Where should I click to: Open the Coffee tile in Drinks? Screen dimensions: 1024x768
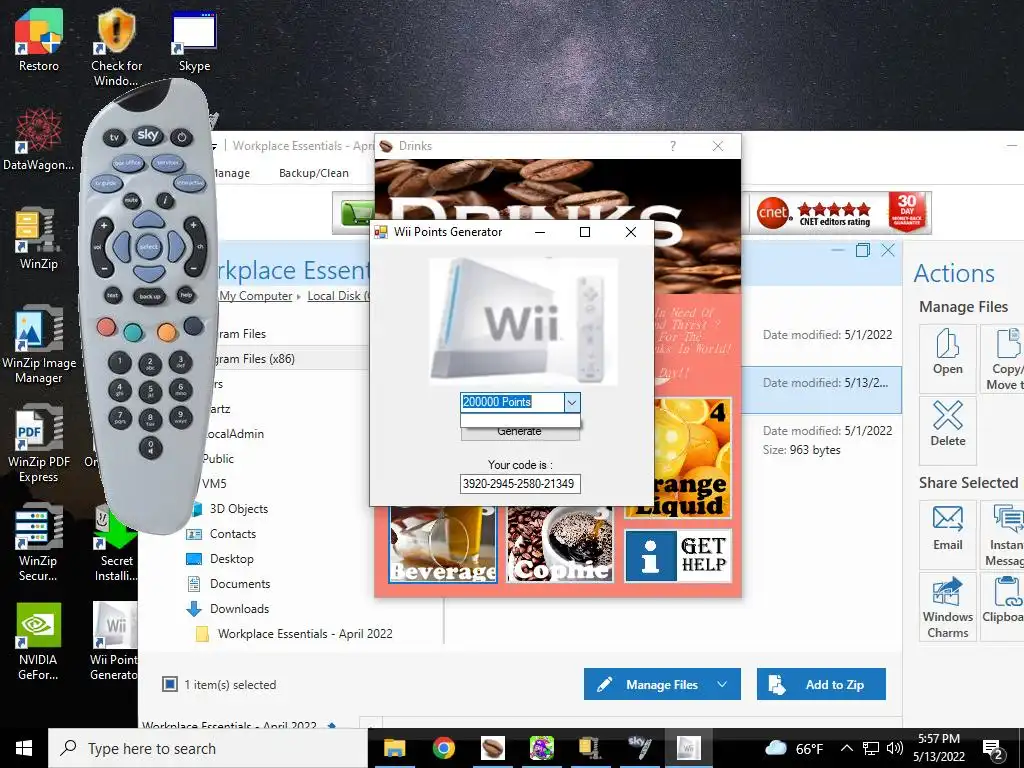click(x=560, y=544)
